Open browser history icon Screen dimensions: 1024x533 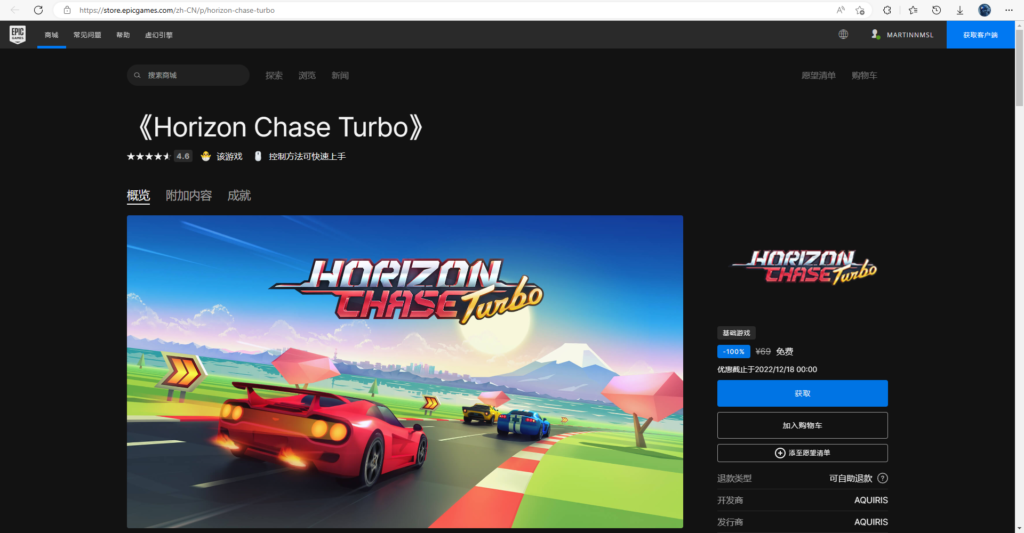pos(936,10)
